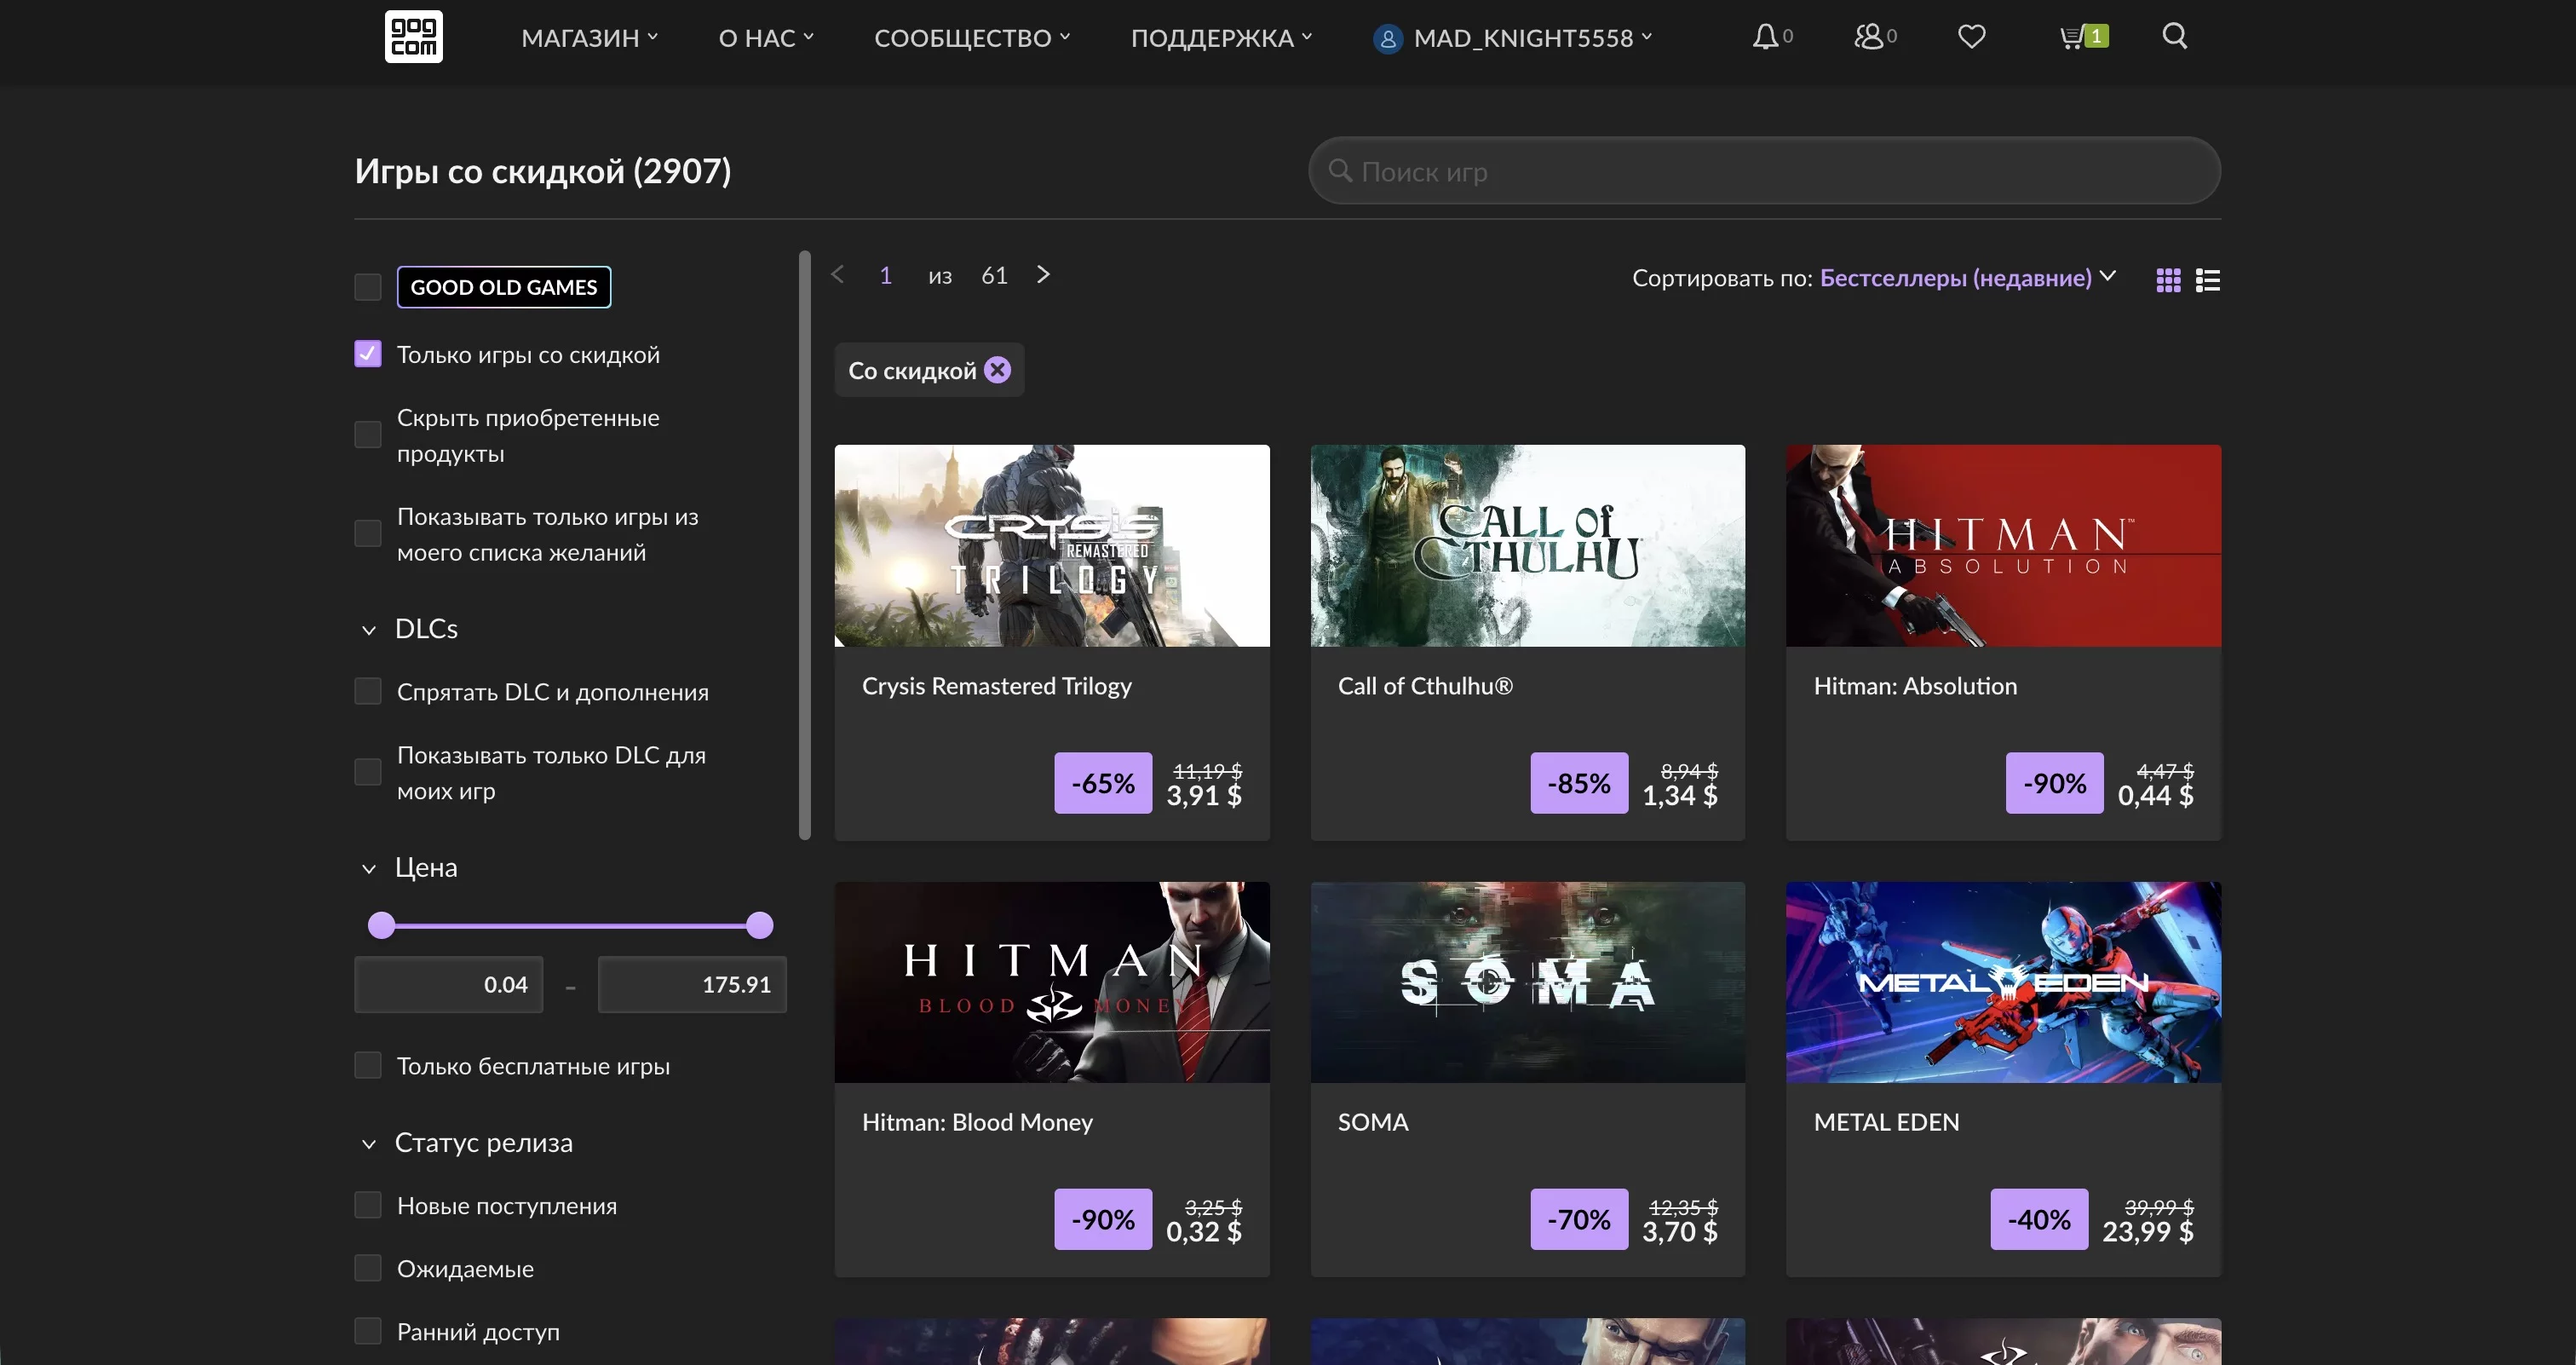Collapse the 'Статус релиза' section
The height and width of the screenshot is (1365, 2576).
pyautogui.click(x=369, y=1143)
